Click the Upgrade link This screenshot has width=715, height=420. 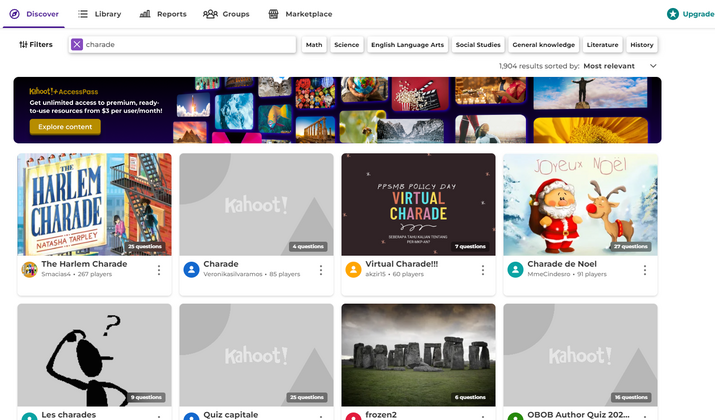click(698, 14)
